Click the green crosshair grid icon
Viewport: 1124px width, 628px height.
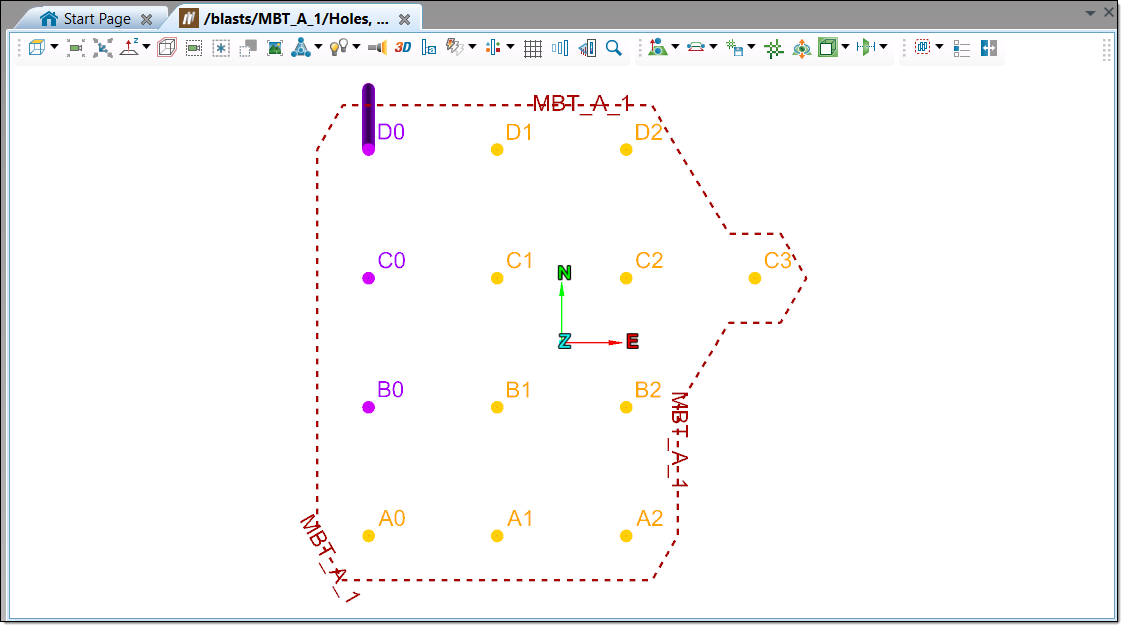click(x=773, y=48)
